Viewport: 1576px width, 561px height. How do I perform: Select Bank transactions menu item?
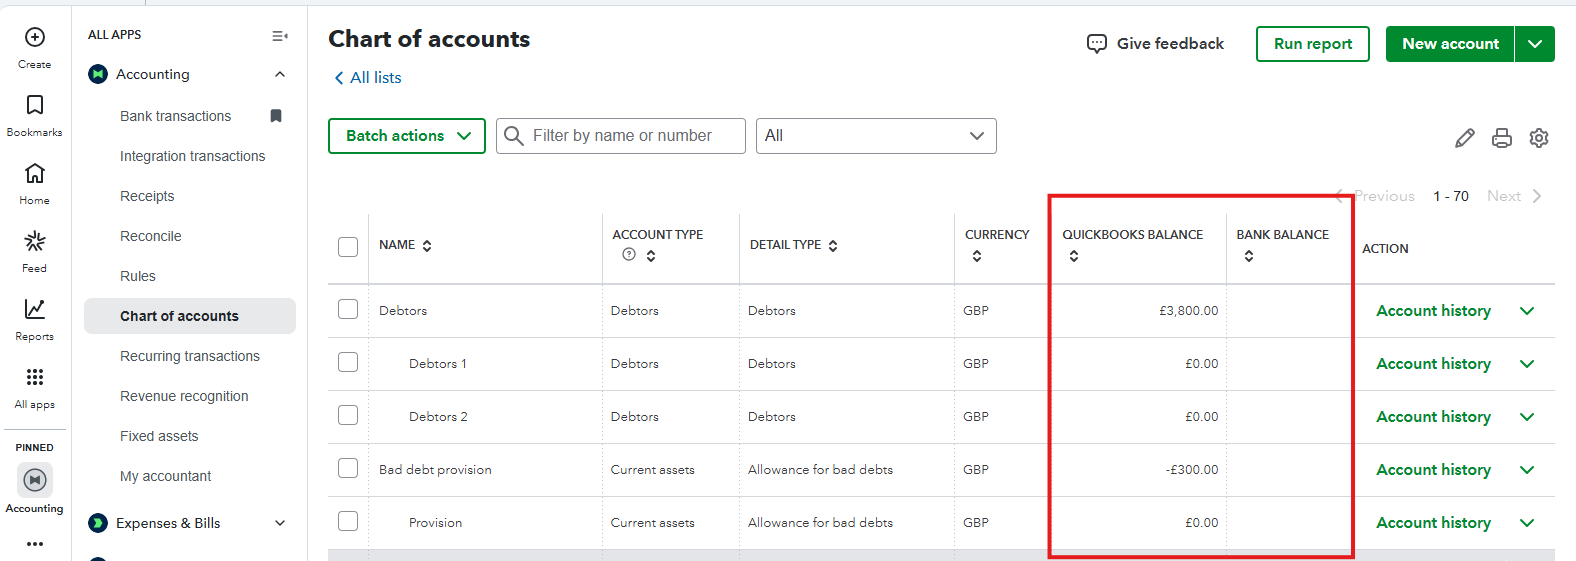click(176, 116)
